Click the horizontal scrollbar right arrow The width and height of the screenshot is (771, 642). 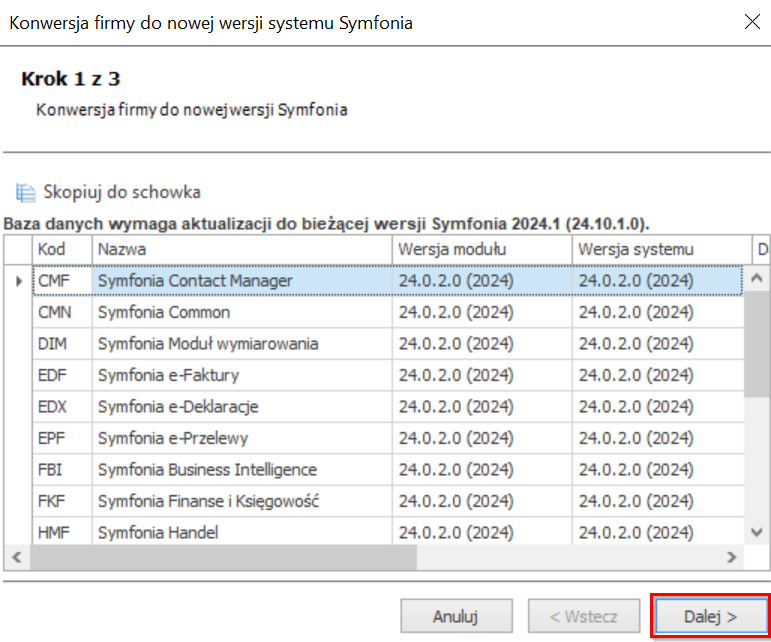(732, 557)
